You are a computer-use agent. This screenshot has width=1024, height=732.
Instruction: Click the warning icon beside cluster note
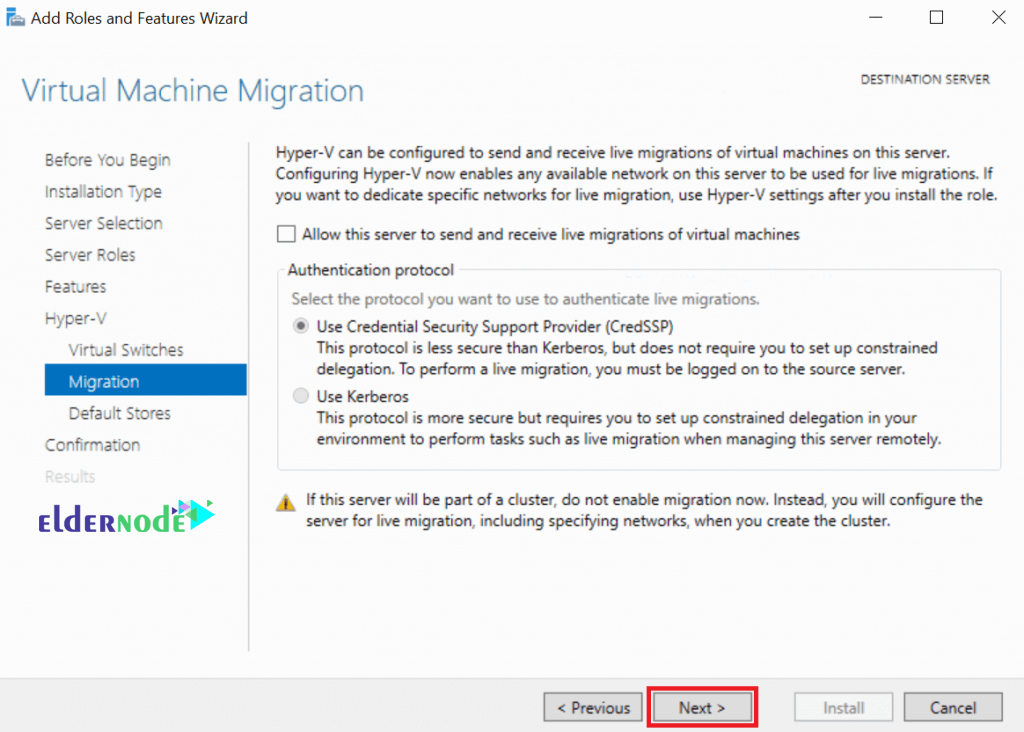point(285,502)
